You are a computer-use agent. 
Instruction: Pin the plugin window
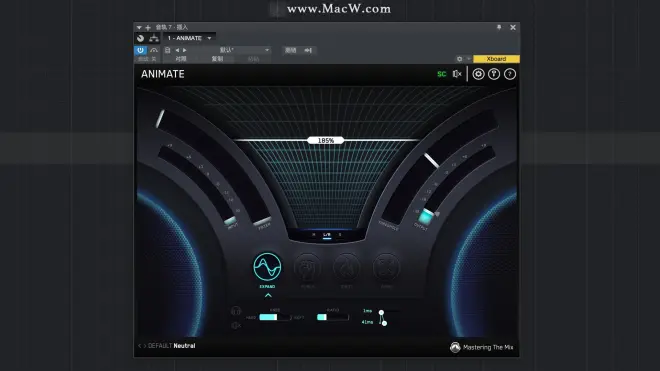[x=499, y=27]
